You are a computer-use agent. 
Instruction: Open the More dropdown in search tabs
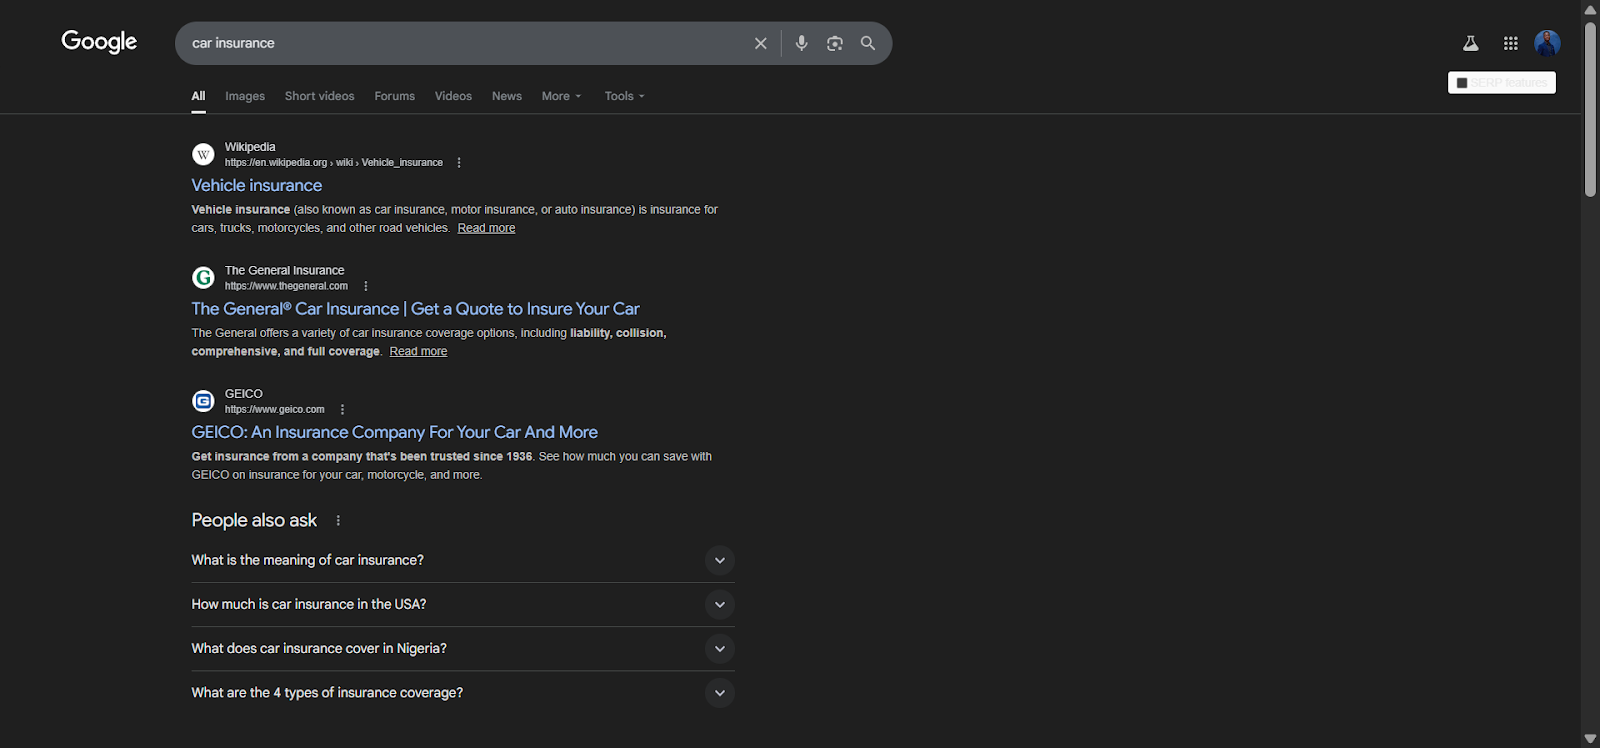[x=561, y=96]
